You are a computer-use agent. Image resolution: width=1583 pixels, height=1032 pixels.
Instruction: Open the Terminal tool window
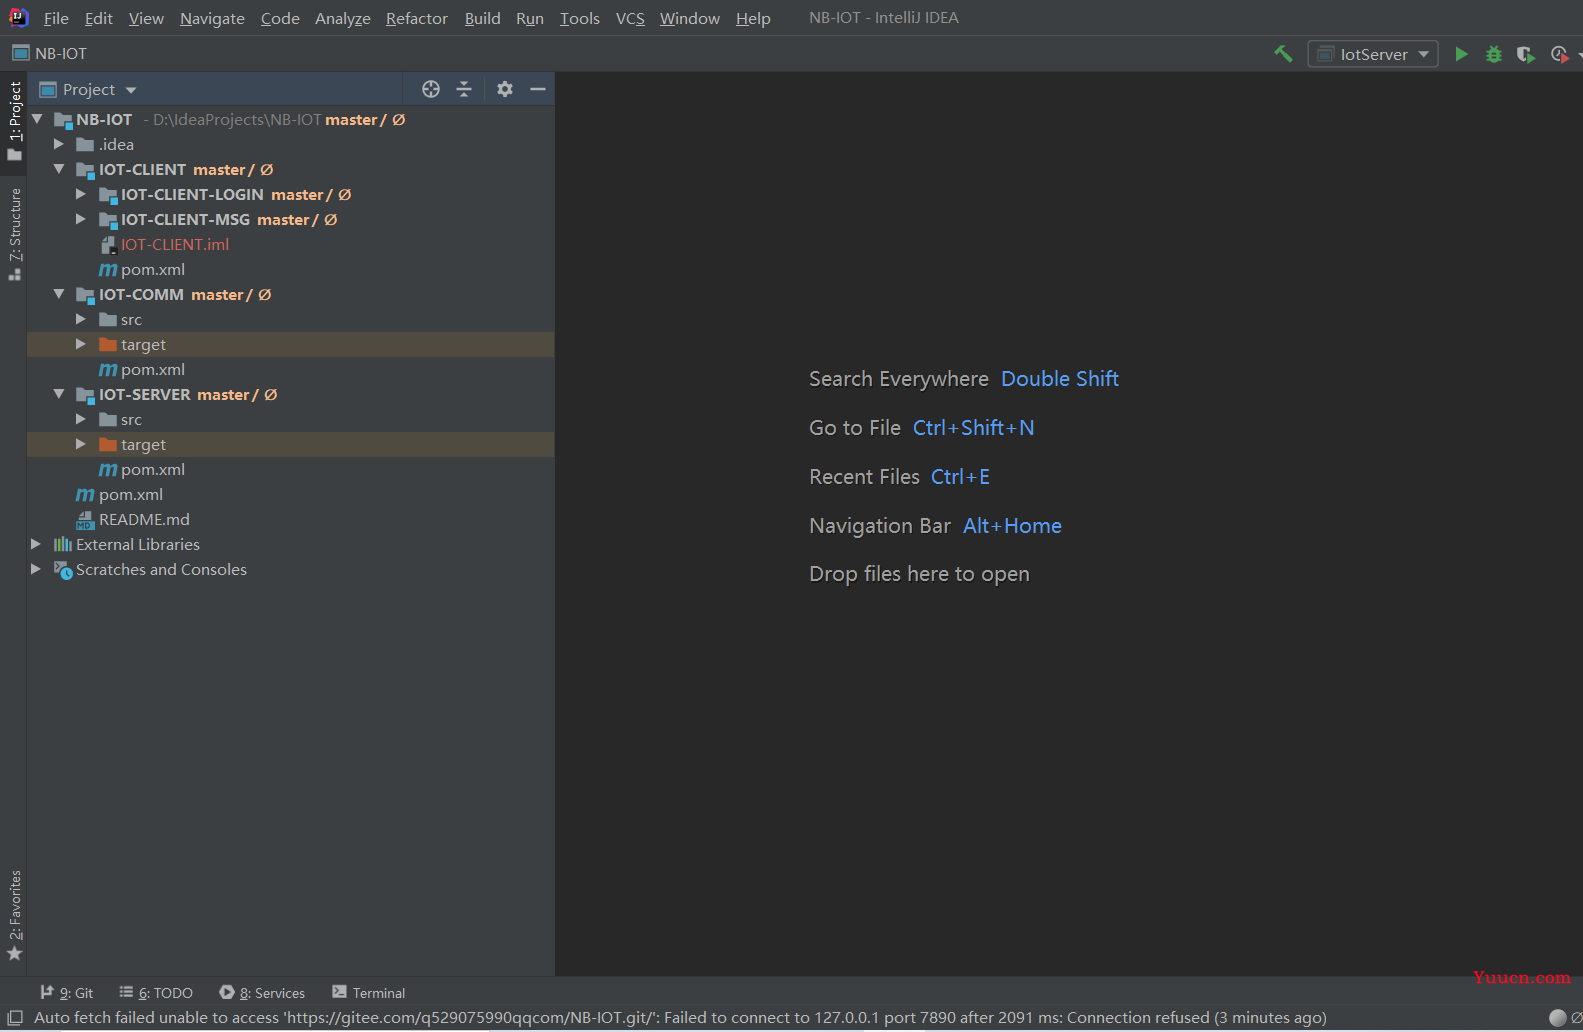click(368, 993)
